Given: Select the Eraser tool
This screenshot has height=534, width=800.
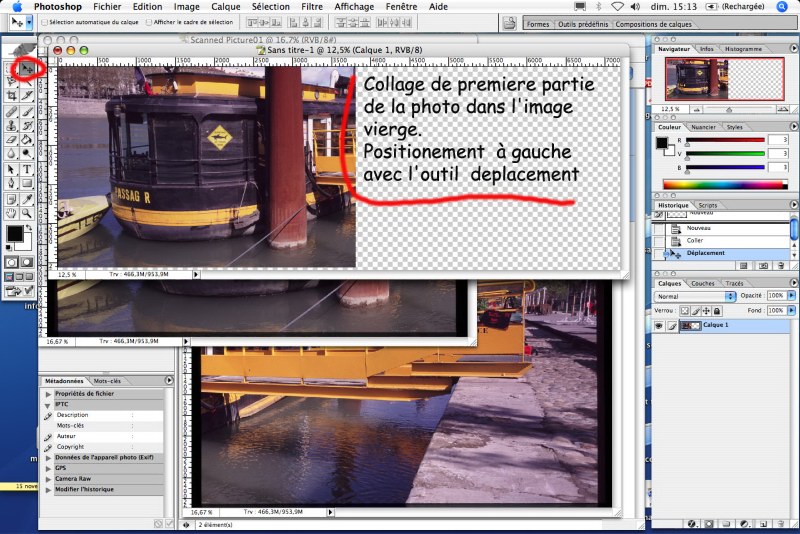Looking at the screenshot, I should pos(11,139).
